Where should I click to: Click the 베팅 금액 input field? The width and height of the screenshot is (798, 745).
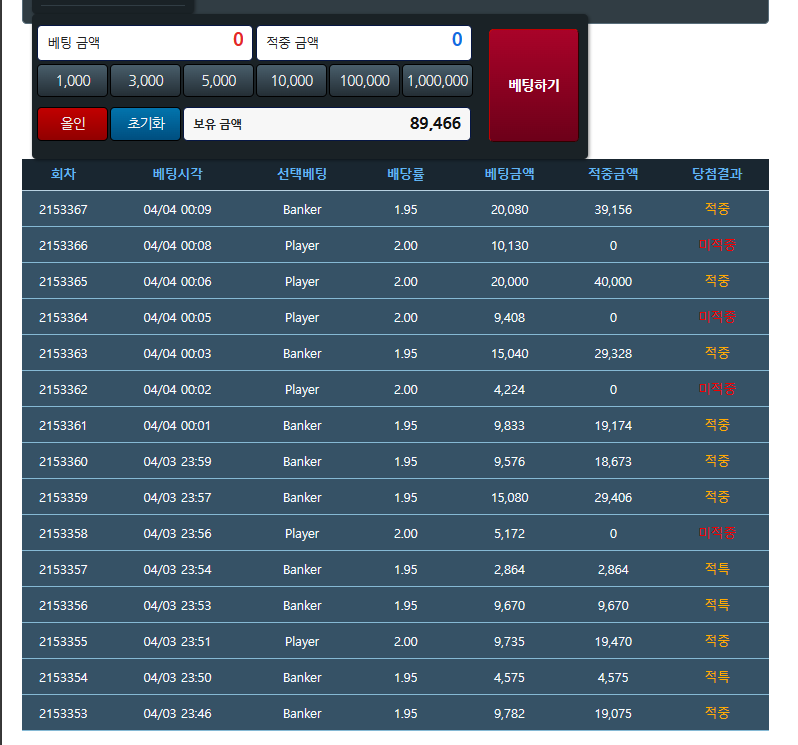(145, 43)
